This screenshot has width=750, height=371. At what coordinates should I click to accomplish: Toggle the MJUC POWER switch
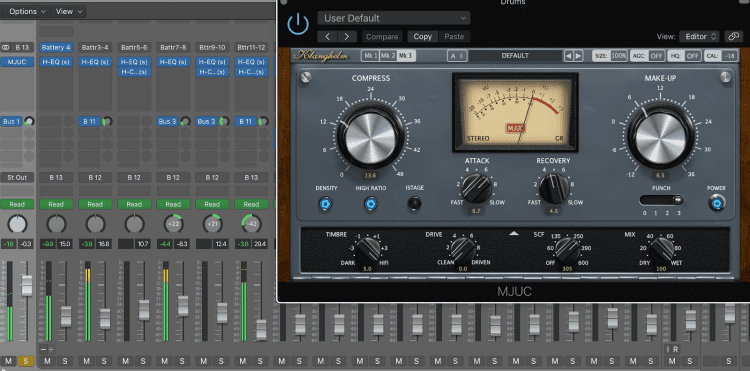(716, 204)
